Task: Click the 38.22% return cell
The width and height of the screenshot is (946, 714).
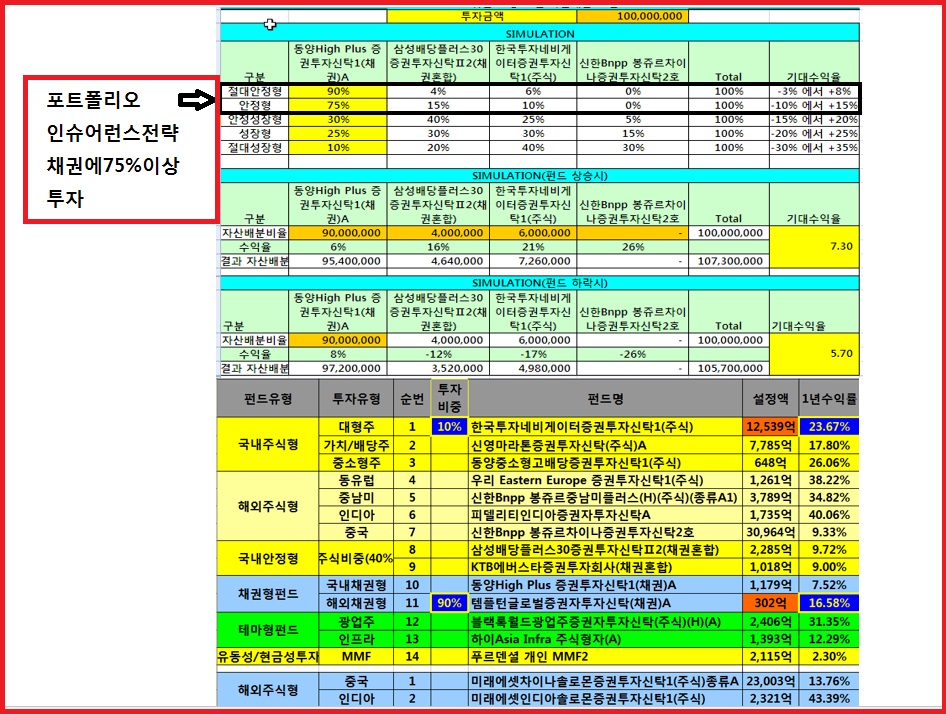Action: click(x=828, y=480)
